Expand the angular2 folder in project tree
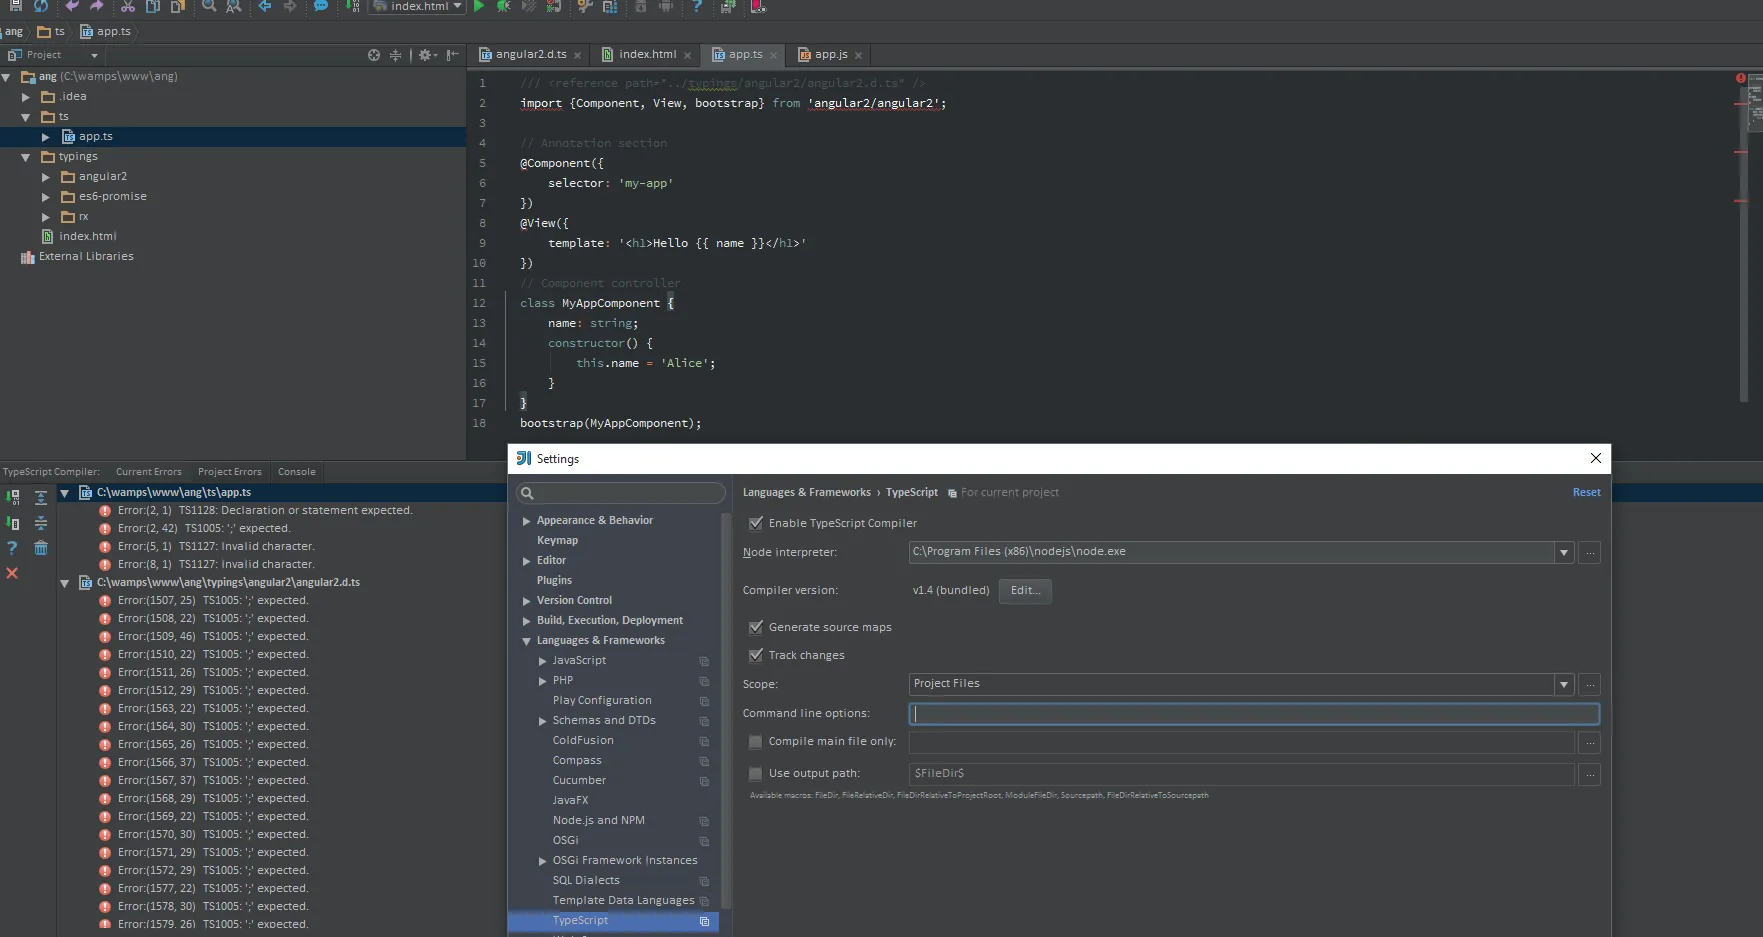 (46, 177)
